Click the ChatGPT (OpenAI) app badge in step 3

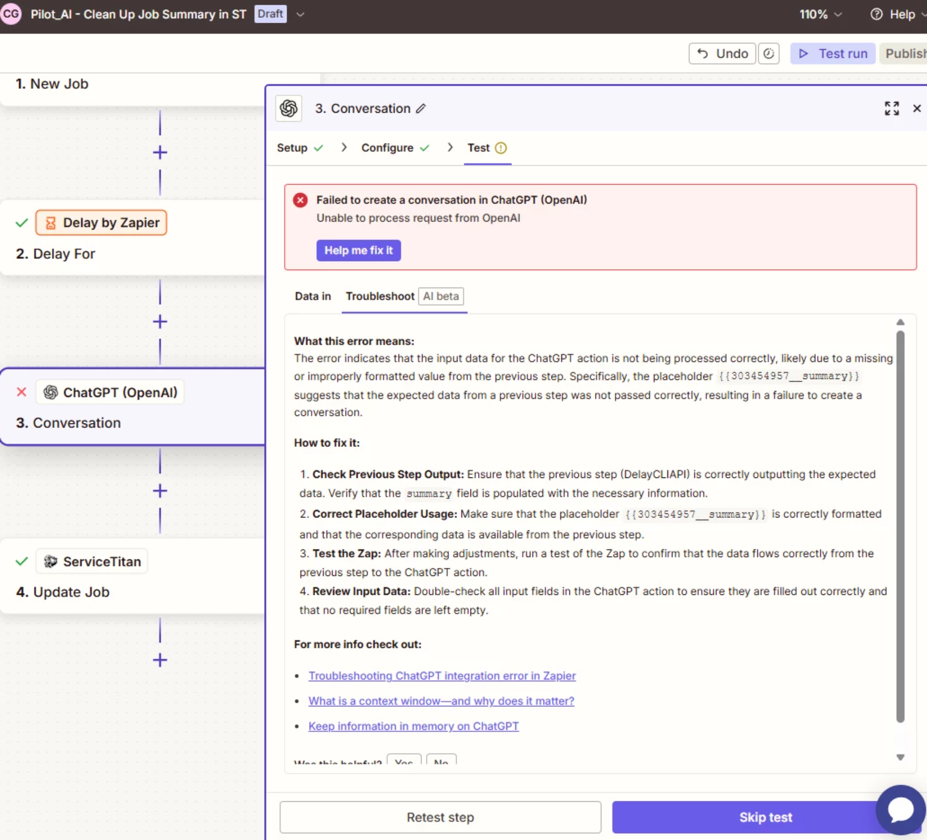coord(110,393)
